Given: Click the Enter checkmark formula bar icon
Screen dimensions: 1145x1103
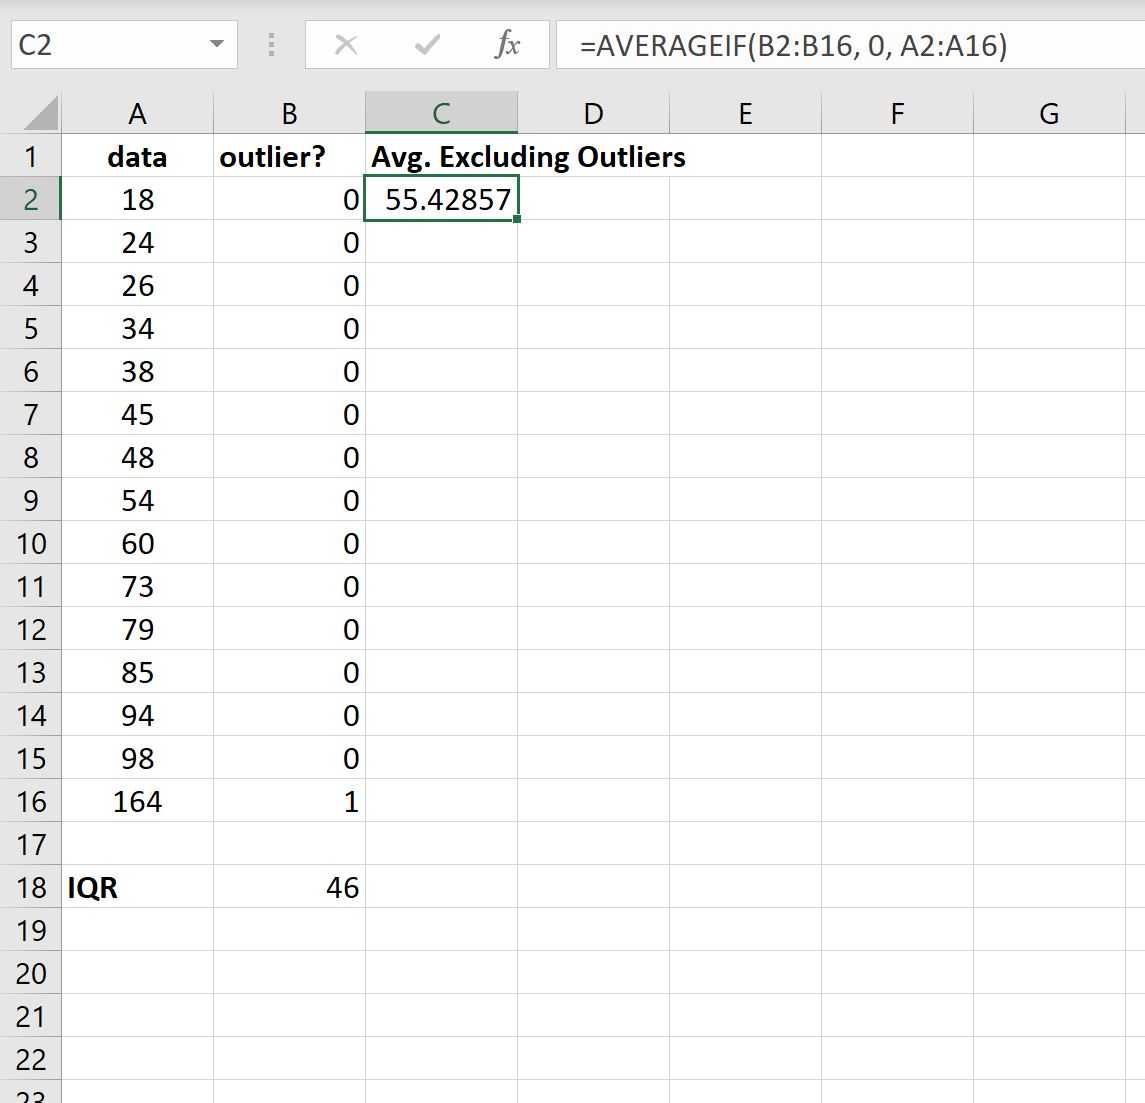Looking at the screenshot, I should tap(427, 45).
